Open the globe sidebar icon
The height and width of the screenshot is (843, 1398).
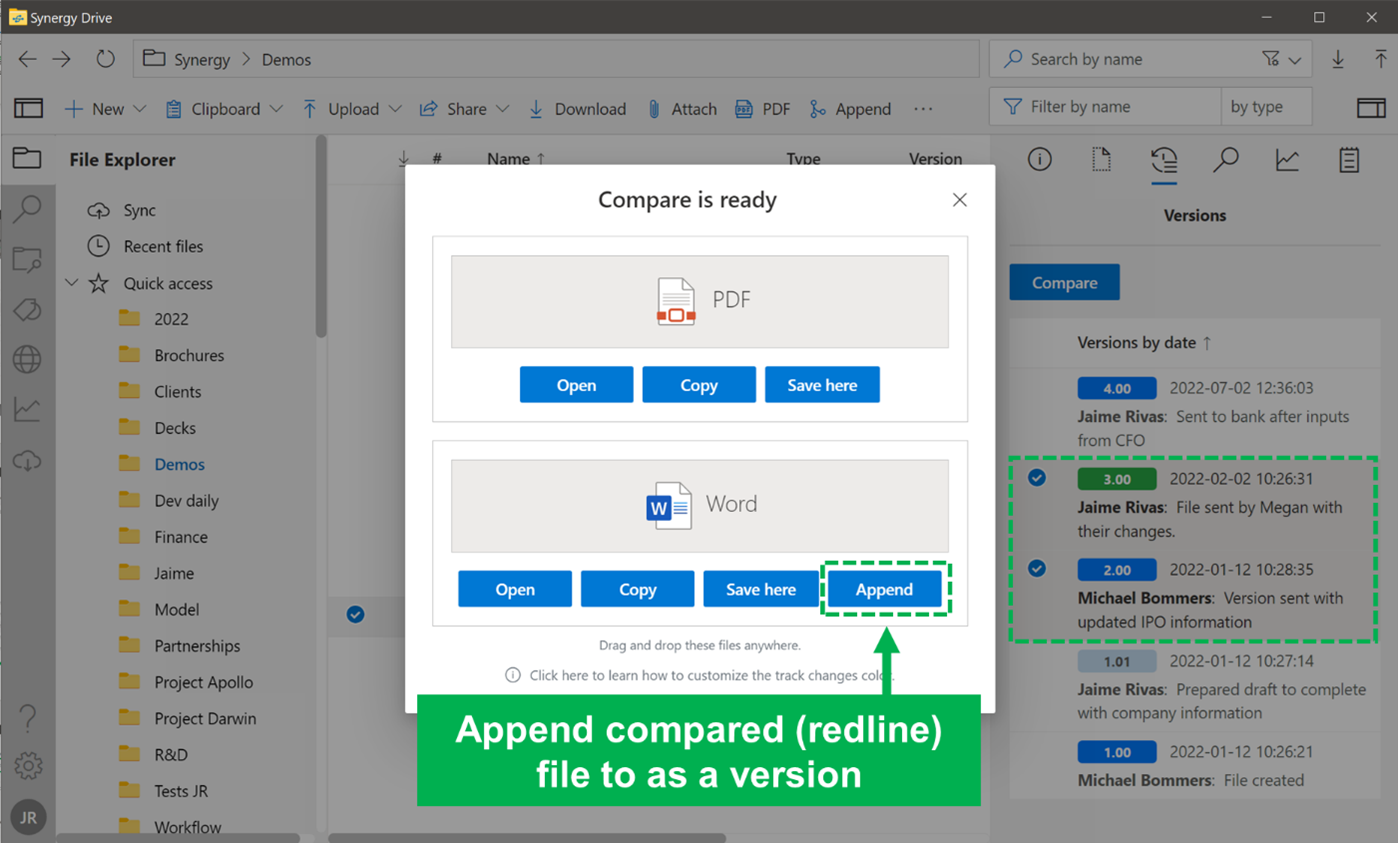coord(27,359)
